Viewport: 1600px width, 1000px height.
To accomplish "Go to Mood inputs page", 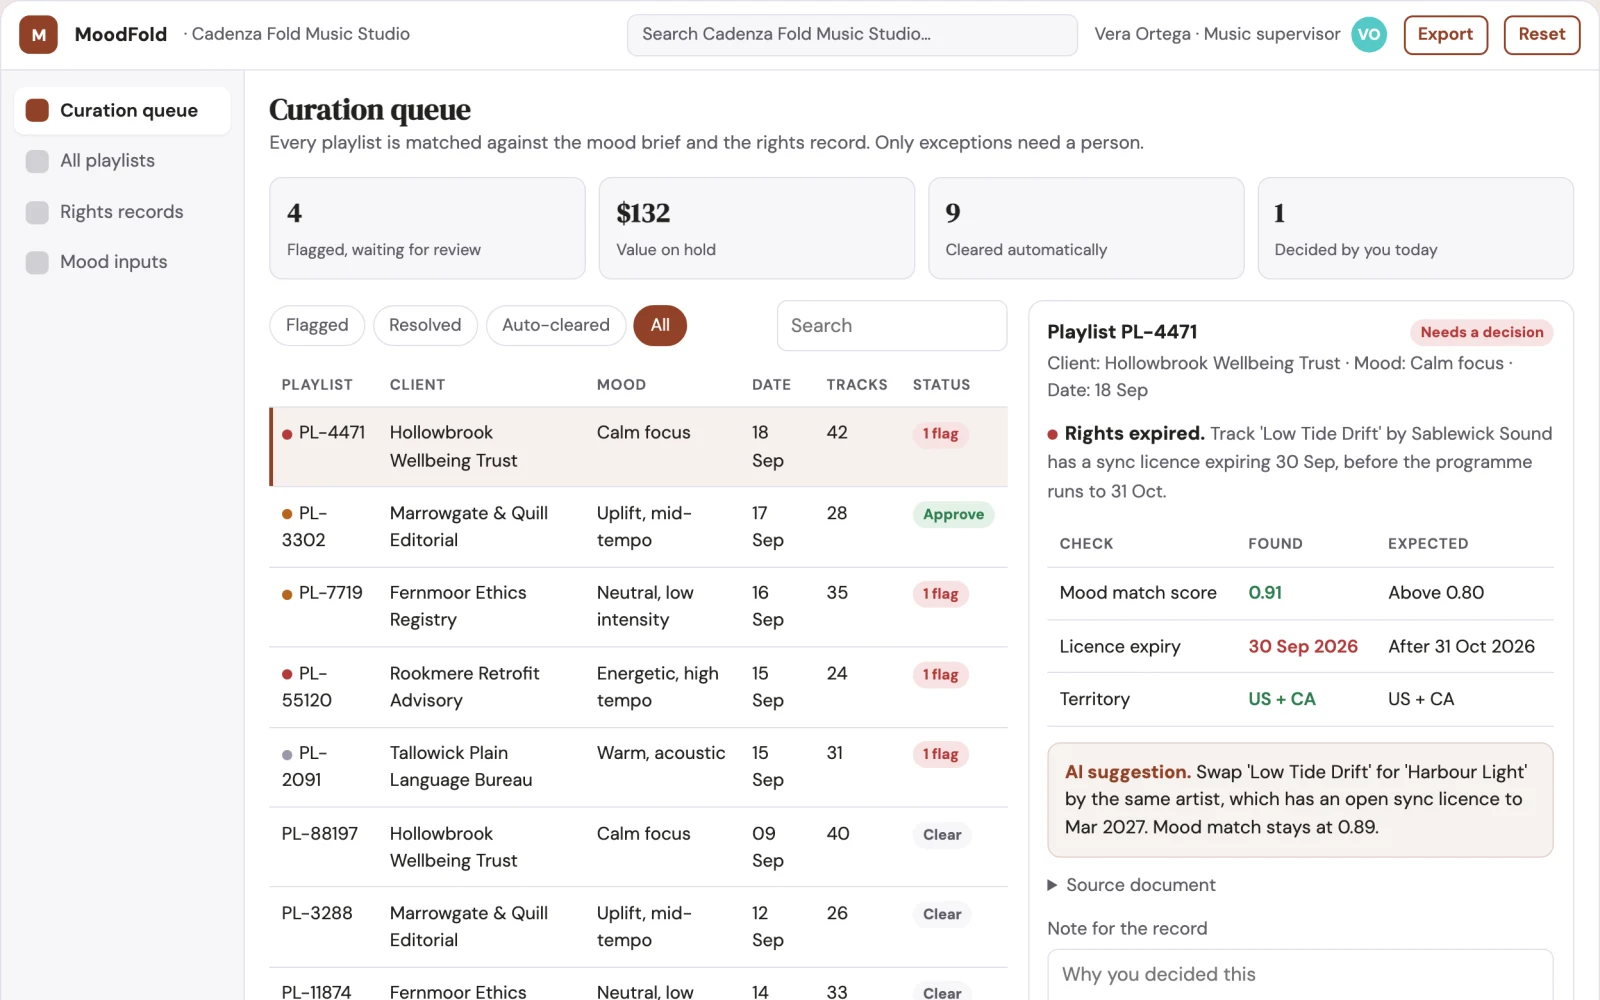I will pyautogui.click(x=122, y=262).
